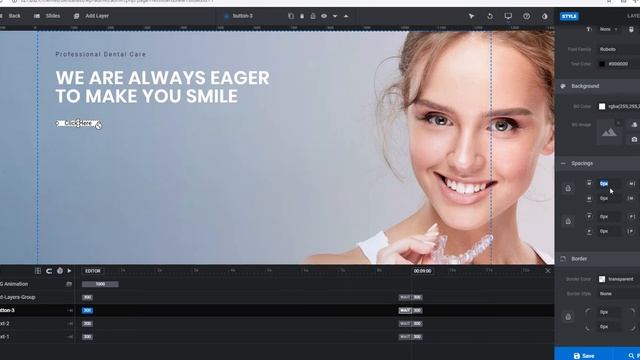Open the Border Style None dropdown
Image resolution: width=640 pixels, height=360 pixels.
pyautogui.click(x=618, y=293)
